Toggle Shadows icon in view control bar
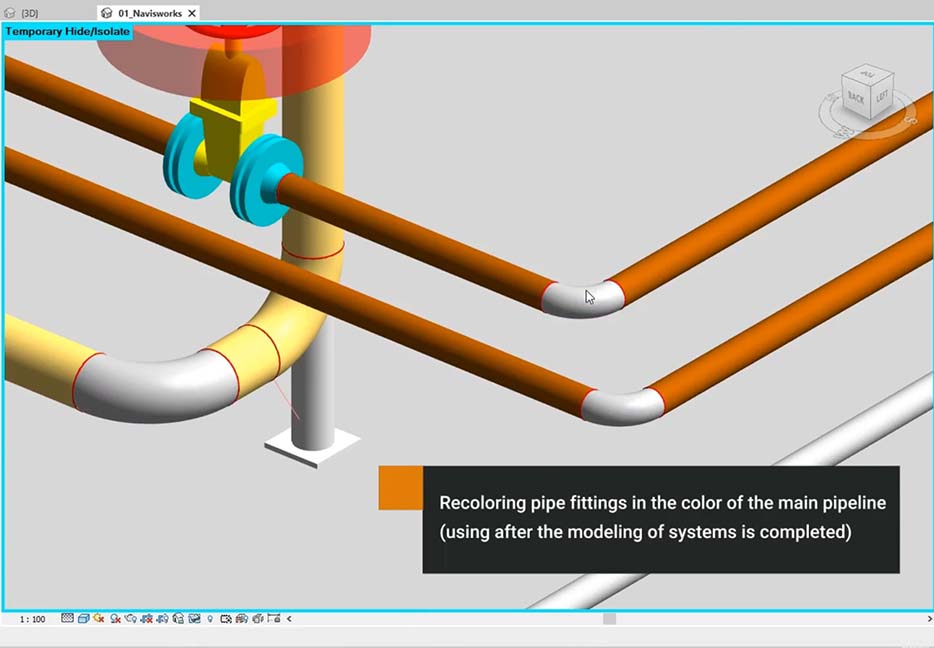The width and height of the screenshot is (934, 648). 116,619
